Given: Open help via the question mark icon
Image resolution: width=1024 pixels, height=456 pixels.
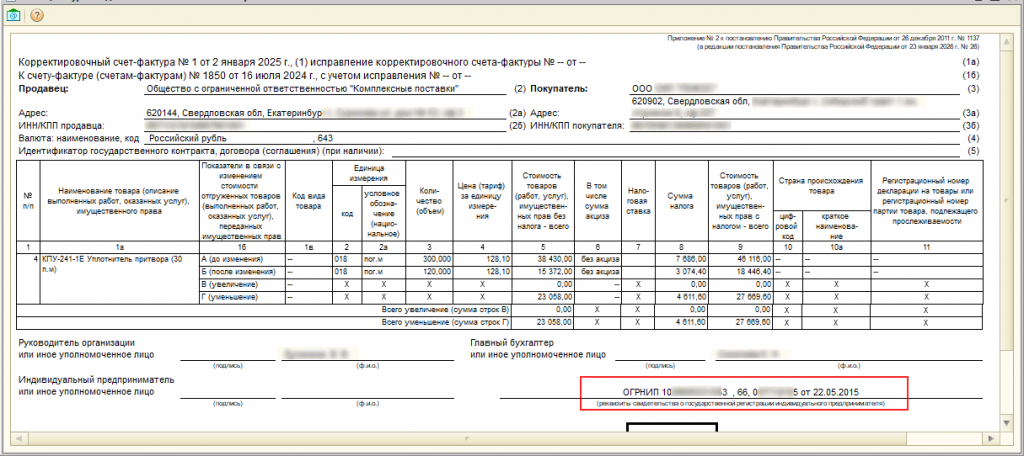Looking at the screenshot, I should 37,16.
